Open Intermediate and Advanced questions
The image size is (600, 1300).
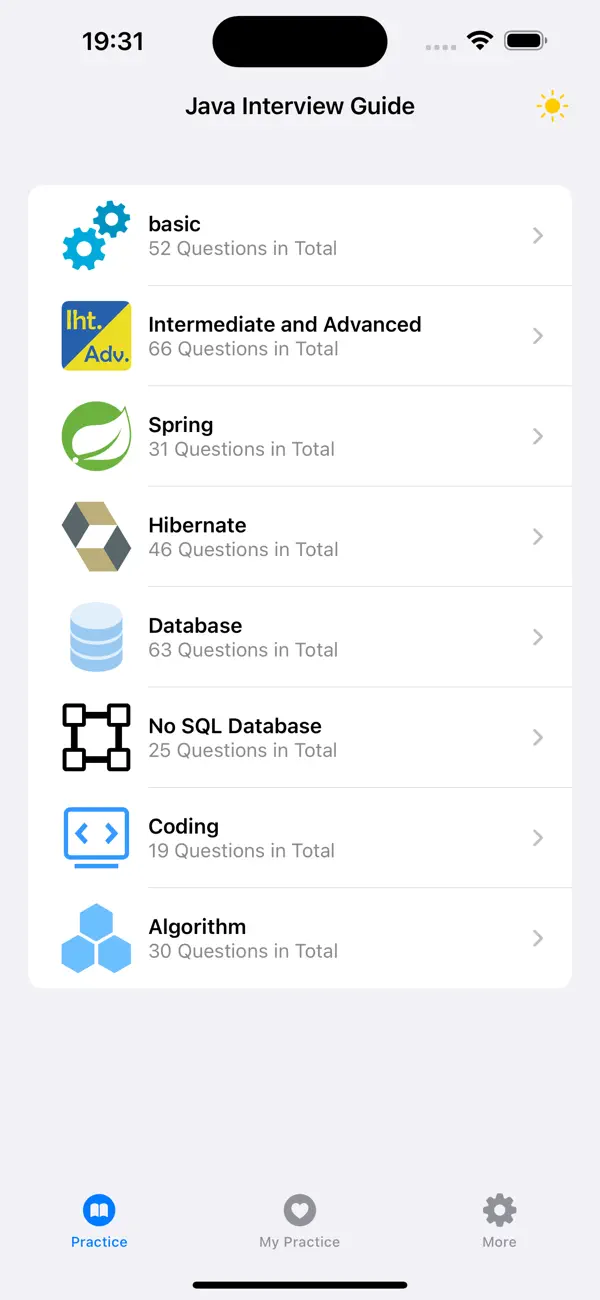tap(538, 335)
